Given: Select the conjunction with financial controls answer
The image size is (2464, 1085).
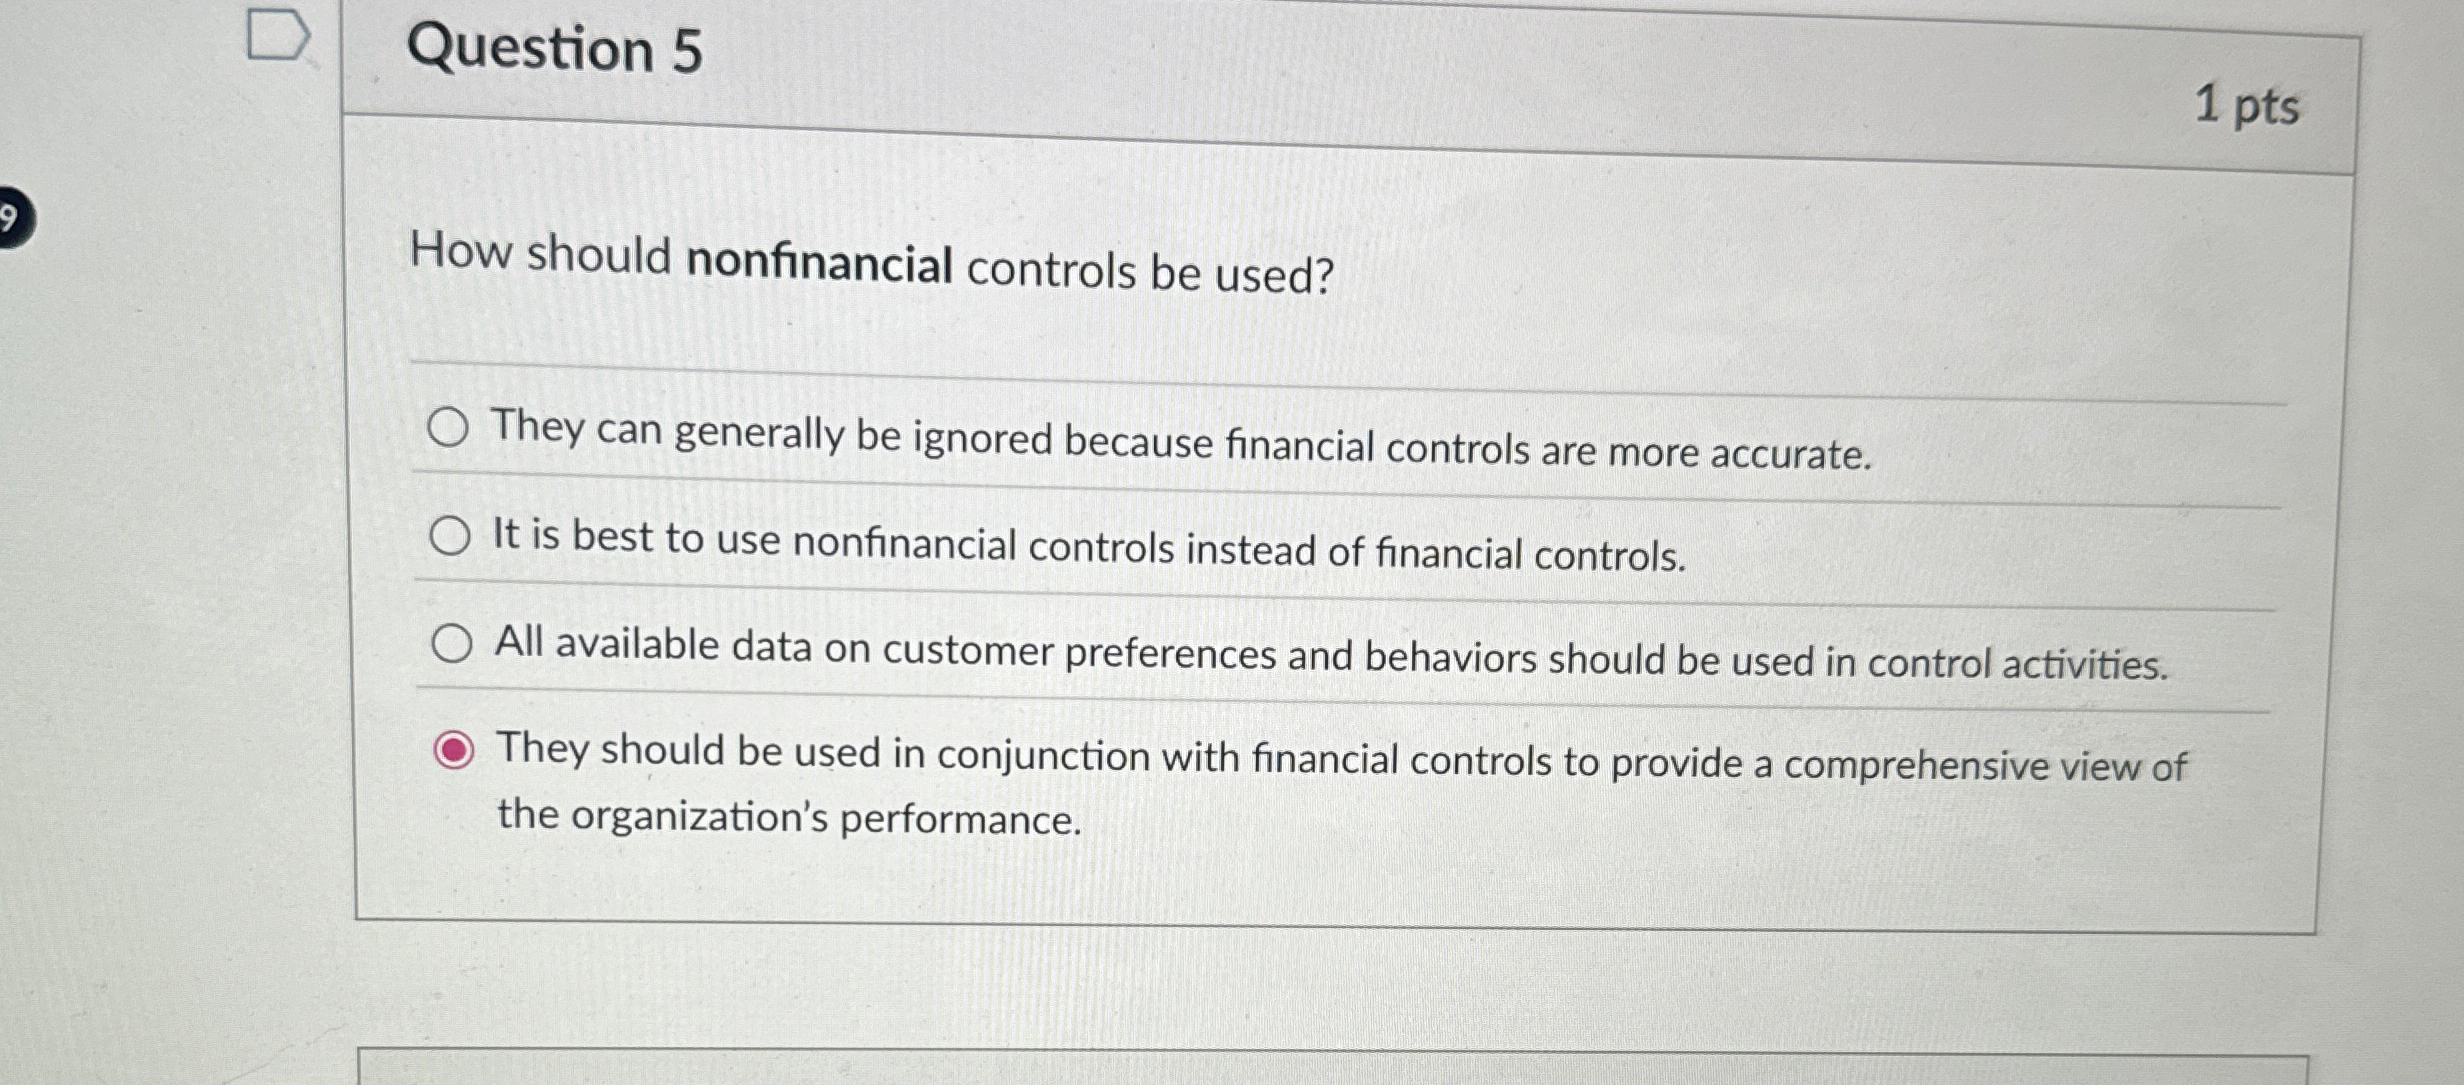Looking at the screenshot, I should 455,751.
